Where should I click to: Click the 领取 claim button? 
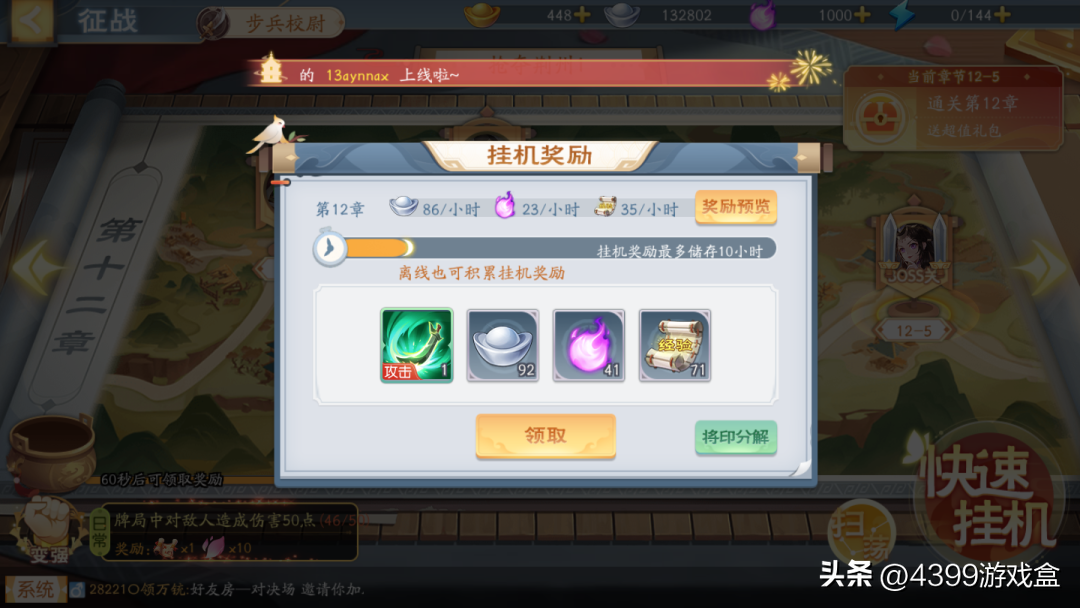point(546,436)
